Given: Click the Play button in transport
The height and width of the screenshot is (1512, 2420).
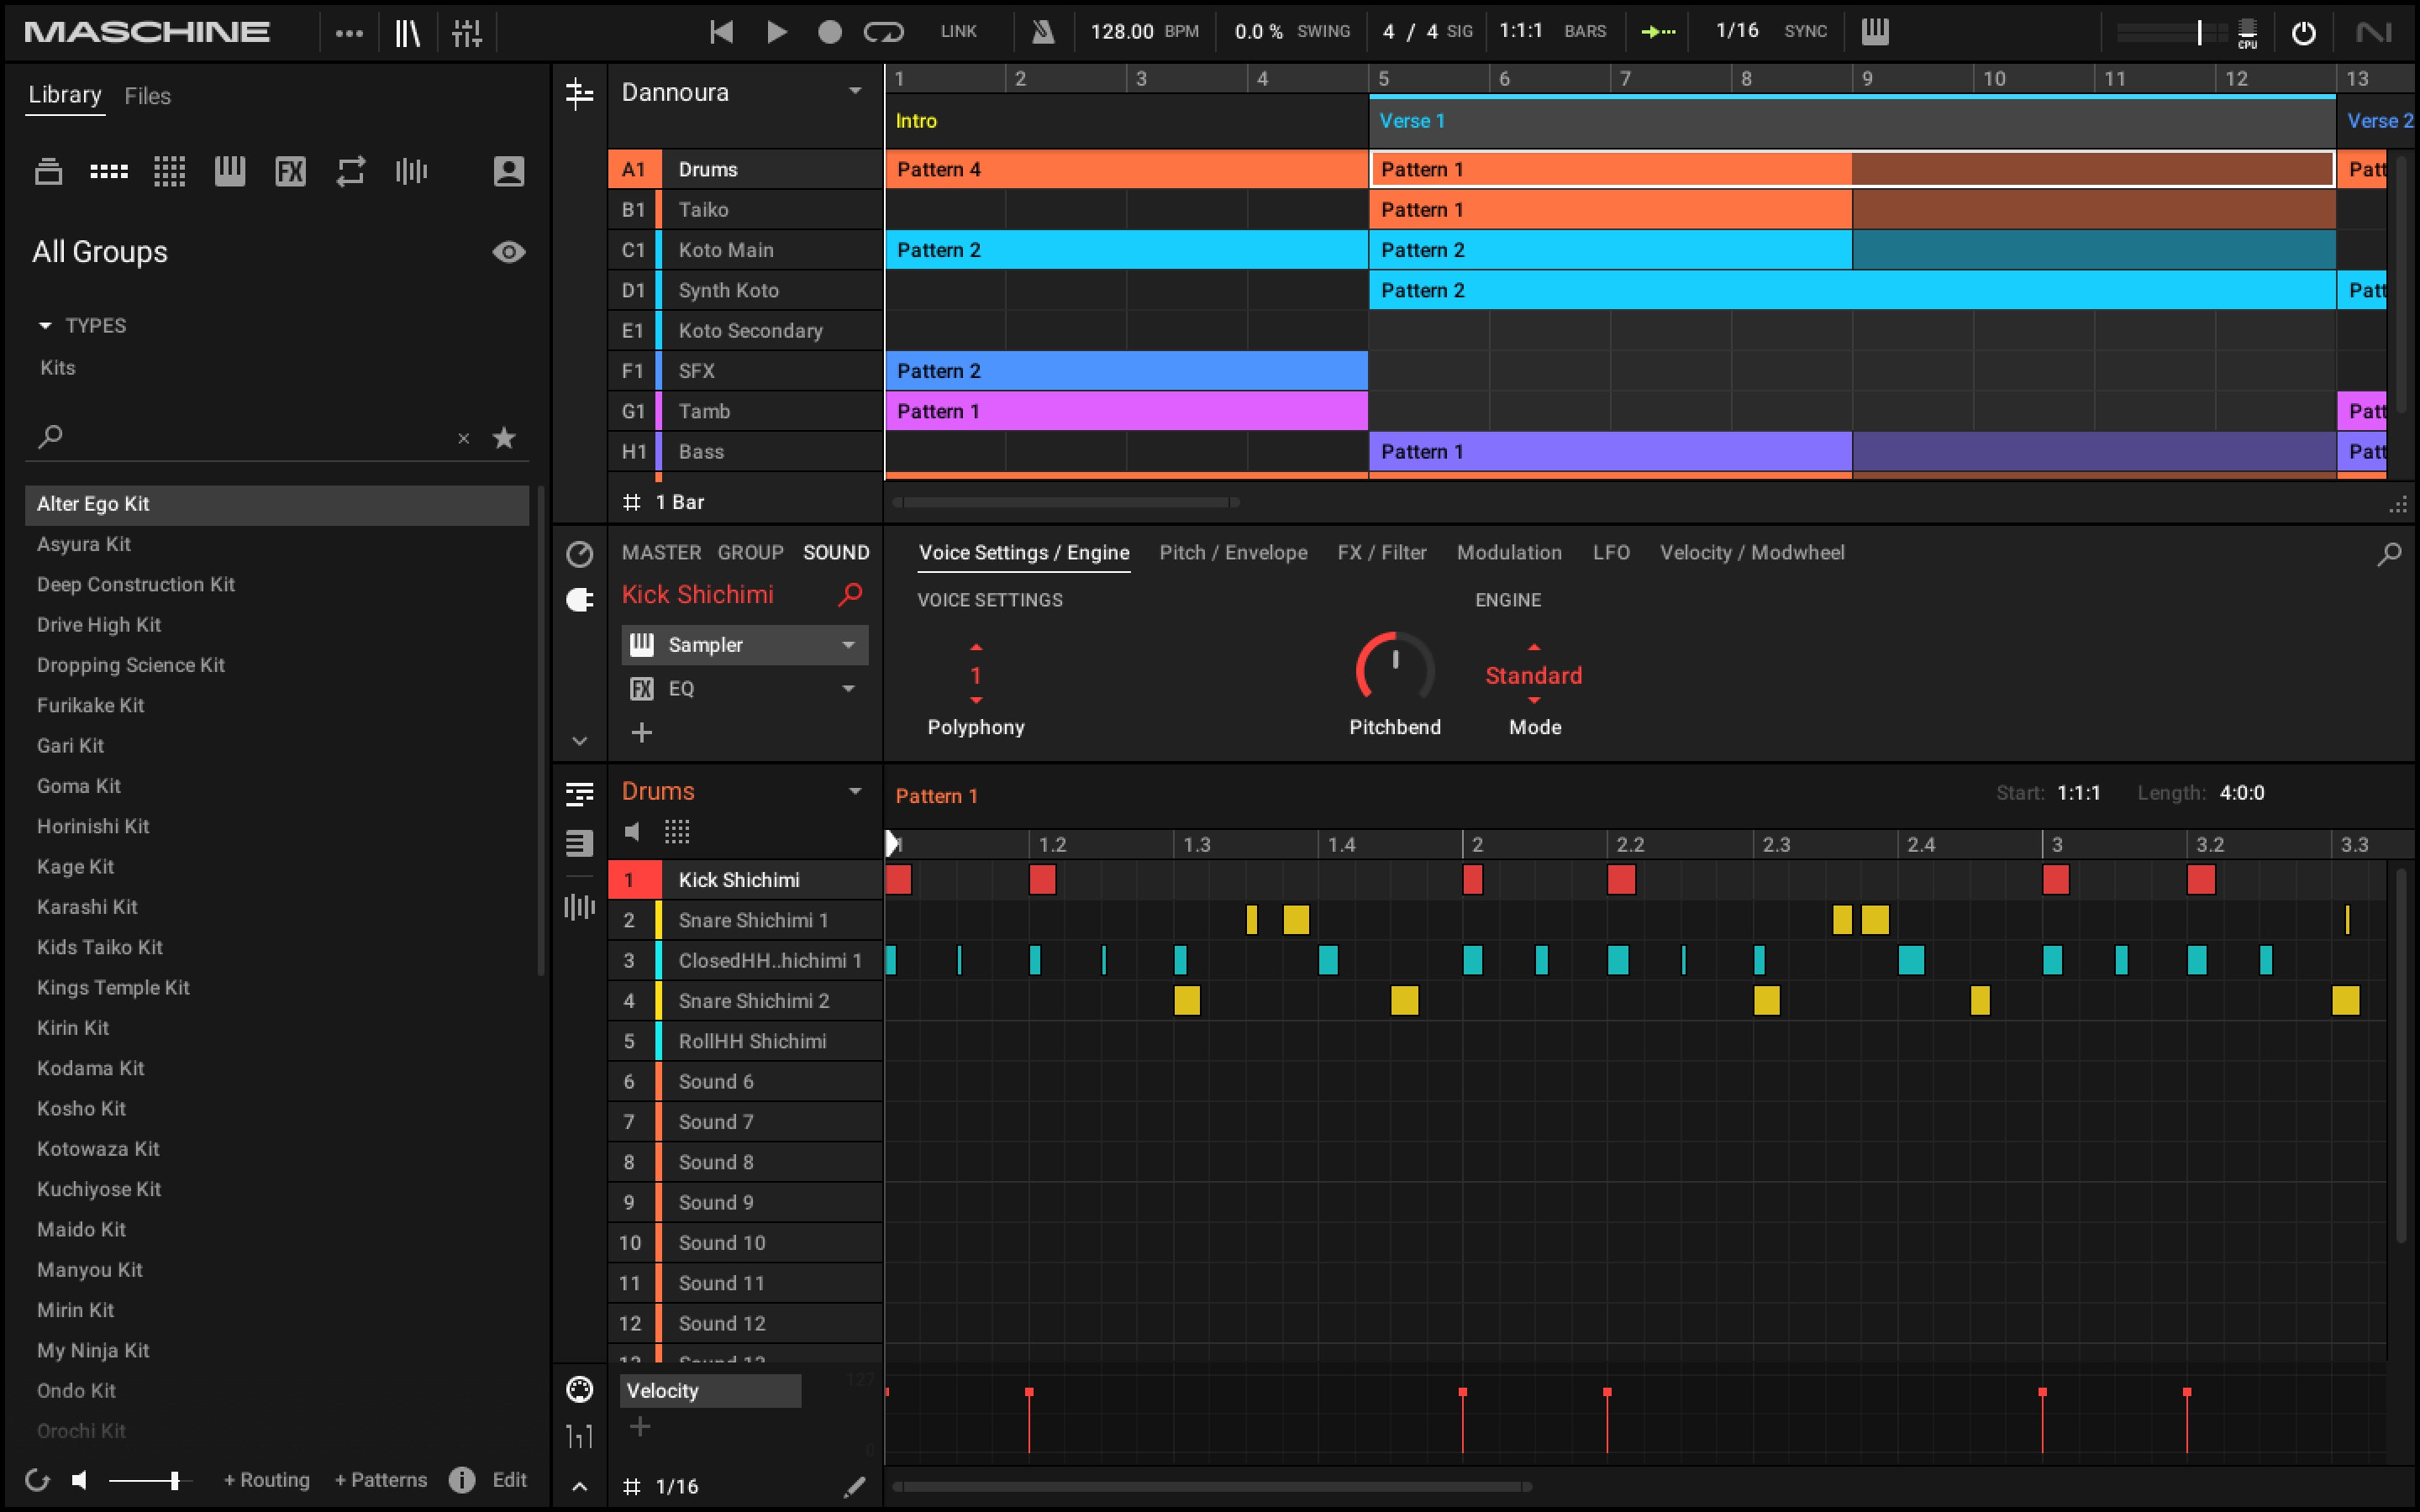Looking at the screenshot, I should tap(776, 32).
